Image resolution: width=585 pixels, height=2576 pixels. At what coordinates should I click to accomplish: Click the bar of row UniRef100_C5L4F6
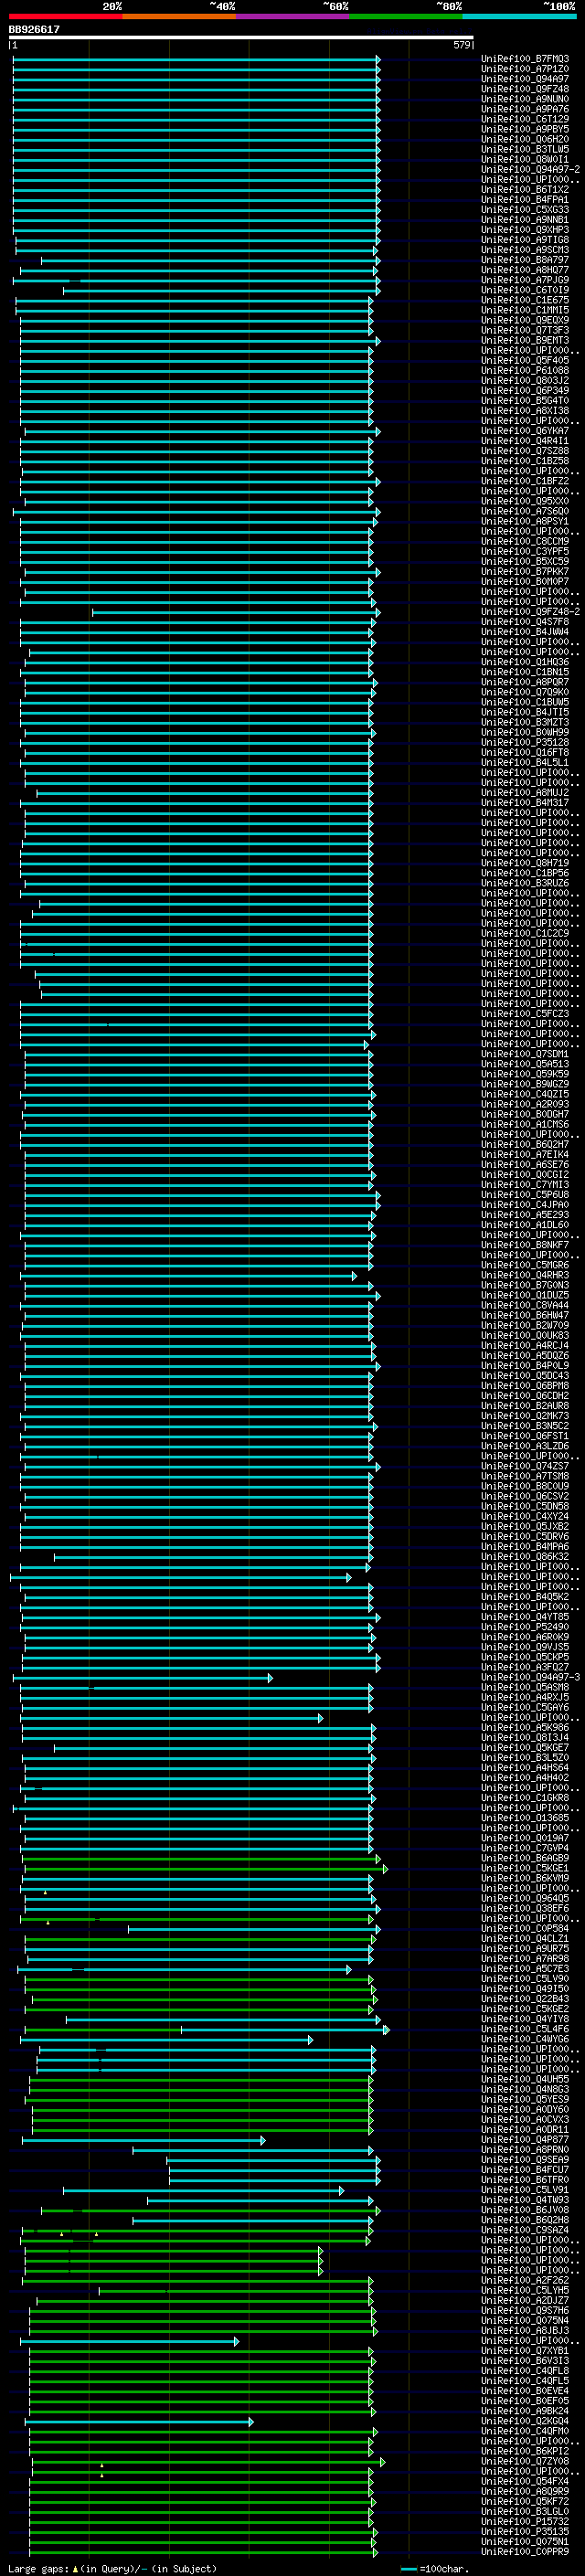point(206,2028)
